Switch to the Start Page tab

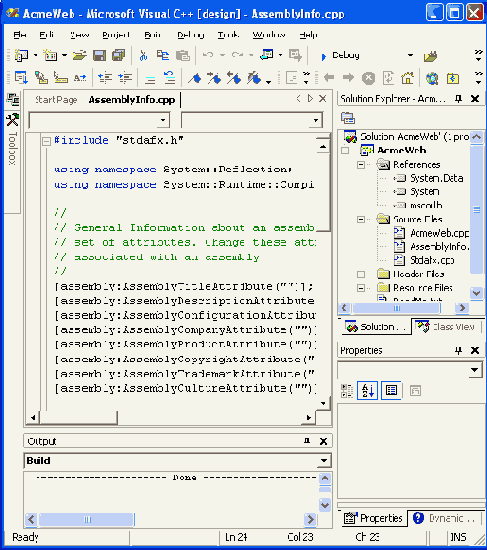click(56, 100)
